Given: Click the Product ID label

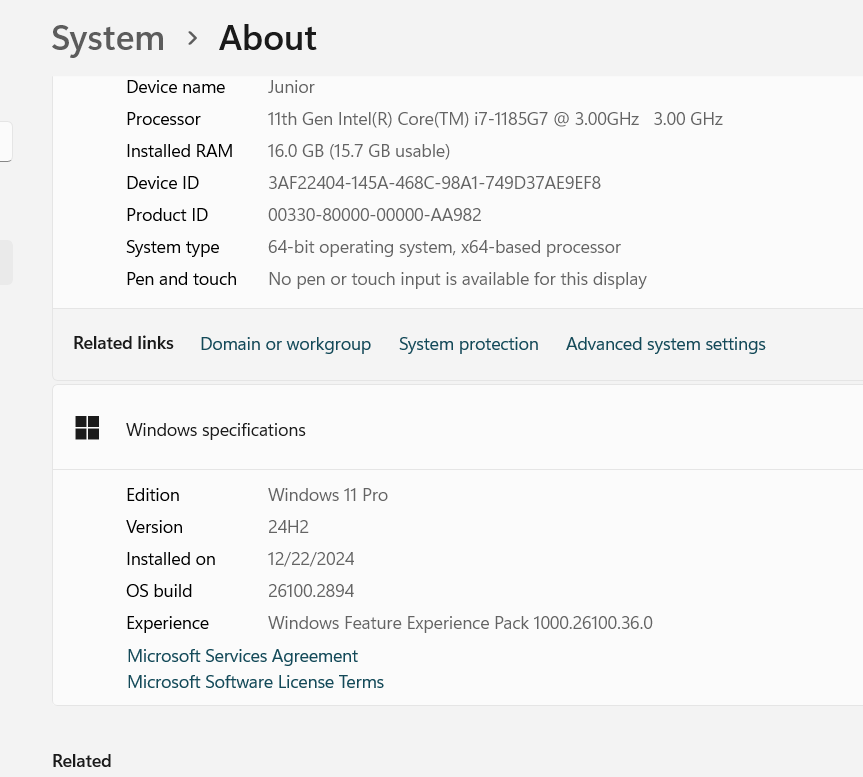Looking at the screenshot, I should (x=167, y=215).
